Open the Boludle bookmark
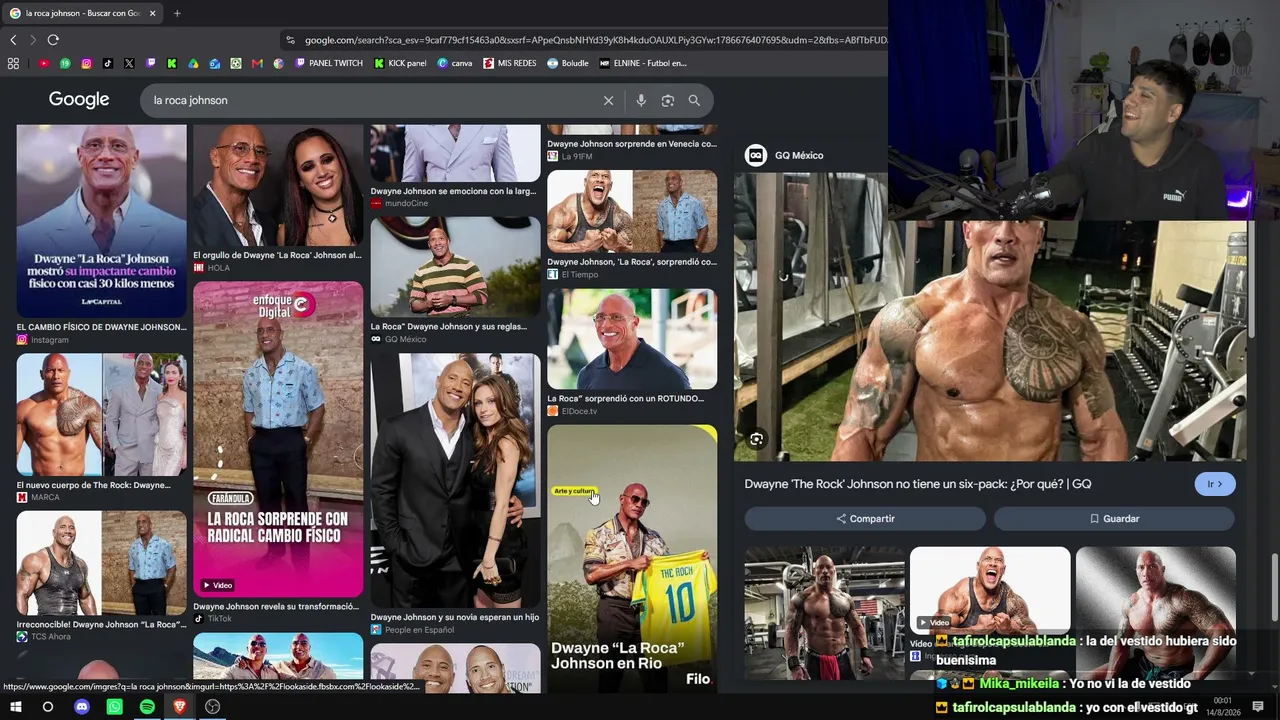Image resolution: width=1280 pixels, height=720 pixels. click(x=568, y=63)
